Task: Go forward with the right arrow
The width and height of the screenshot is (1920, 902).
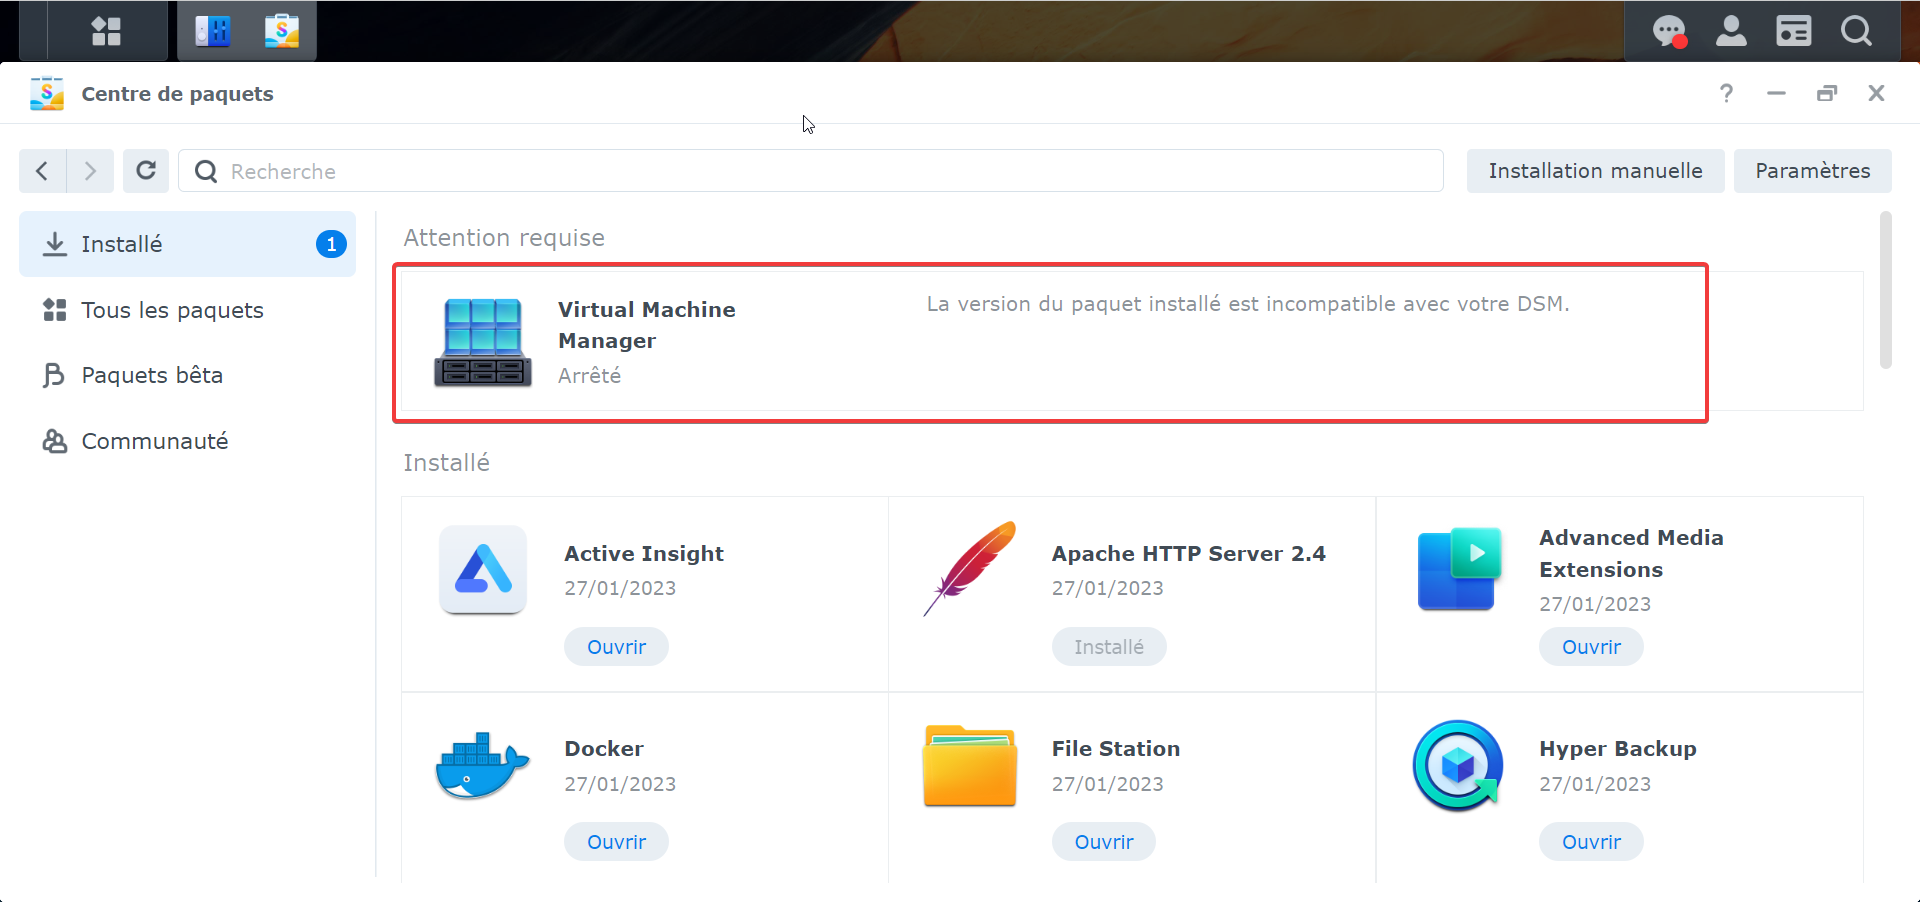Action: coord(90,171)
